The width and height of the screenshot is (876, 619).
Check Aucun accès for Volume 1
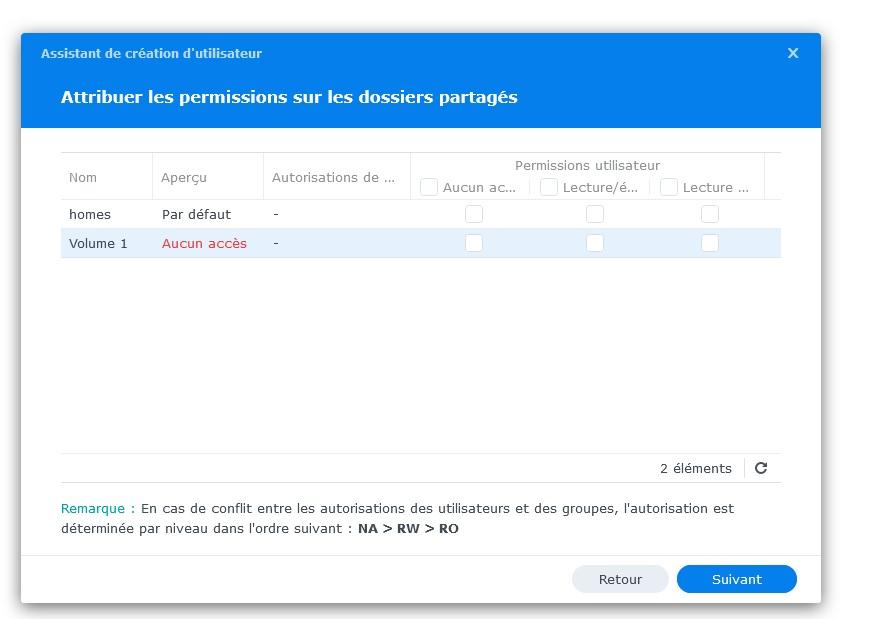pyautogui.click(x=474, y=243)
